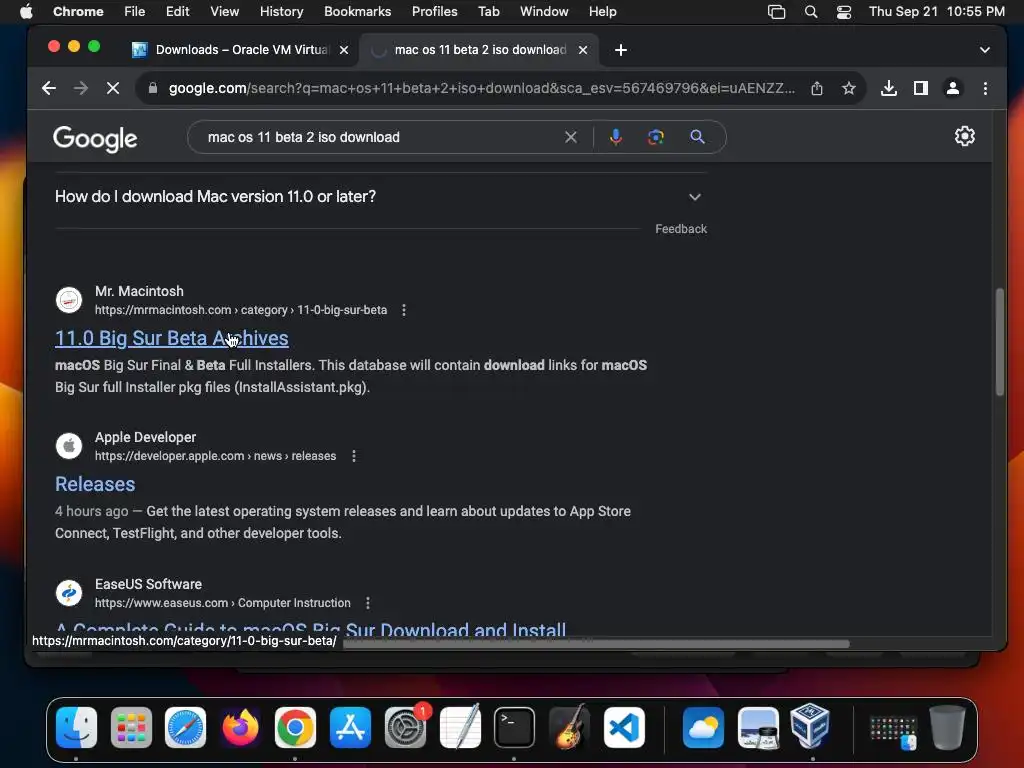
Task: Open VirtualBox from the Dock
Action: [x=810, y=726]
